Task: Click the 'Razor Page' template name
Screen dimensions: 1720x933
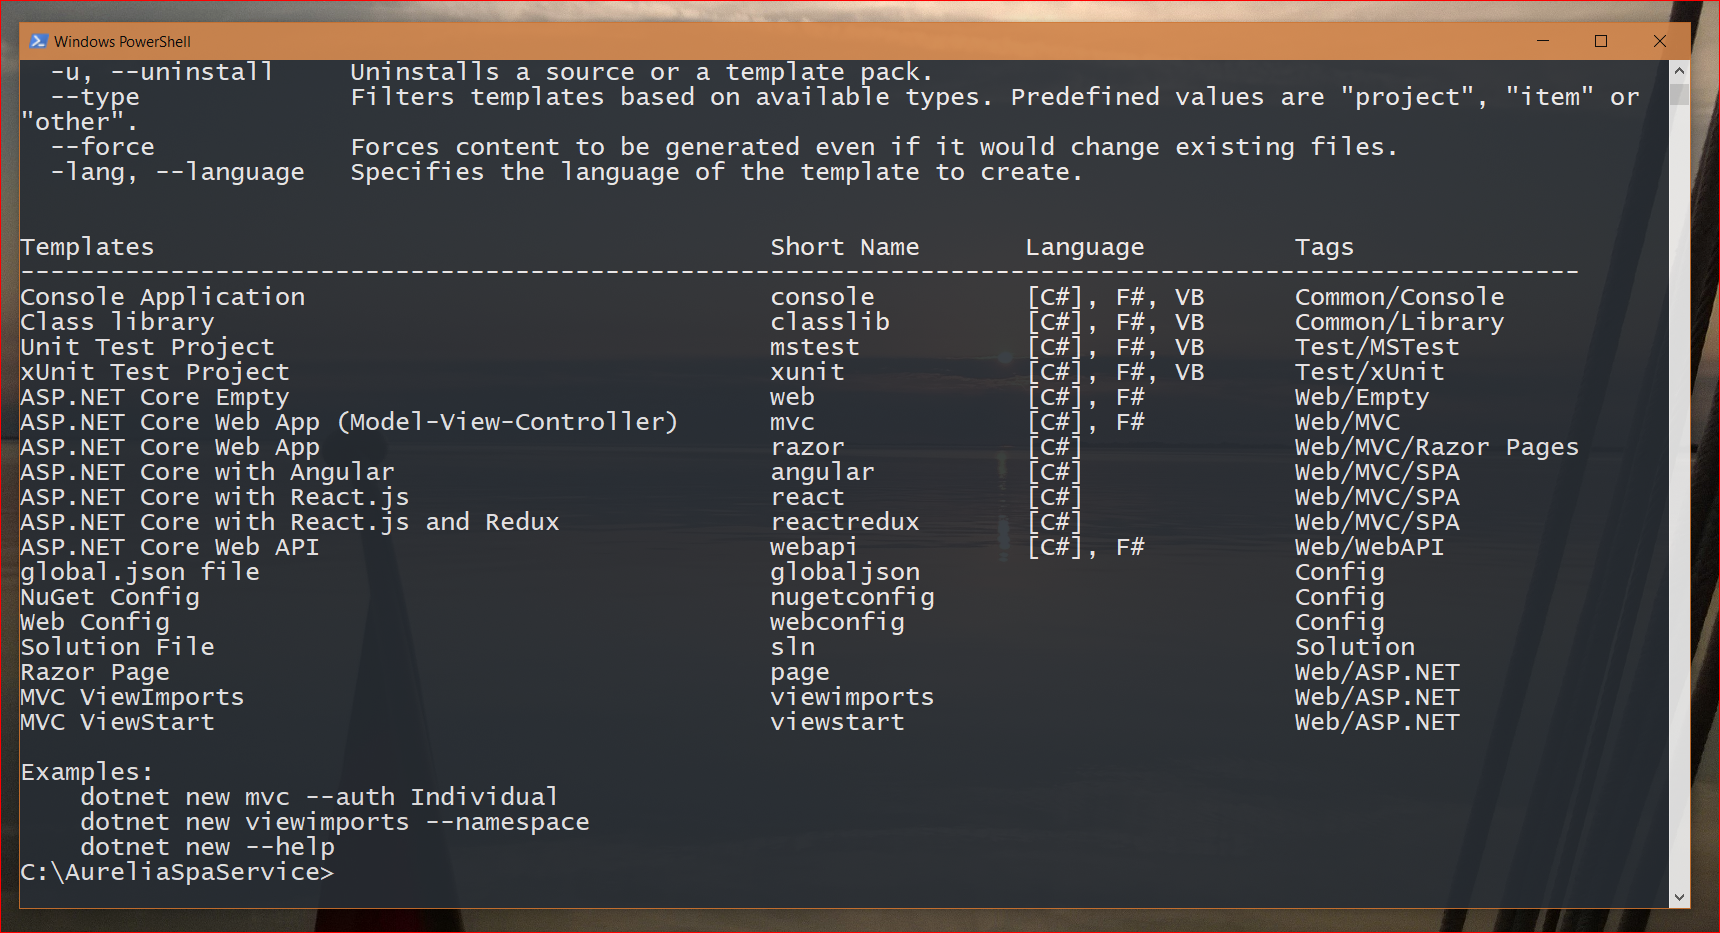Action: (95, 672)
